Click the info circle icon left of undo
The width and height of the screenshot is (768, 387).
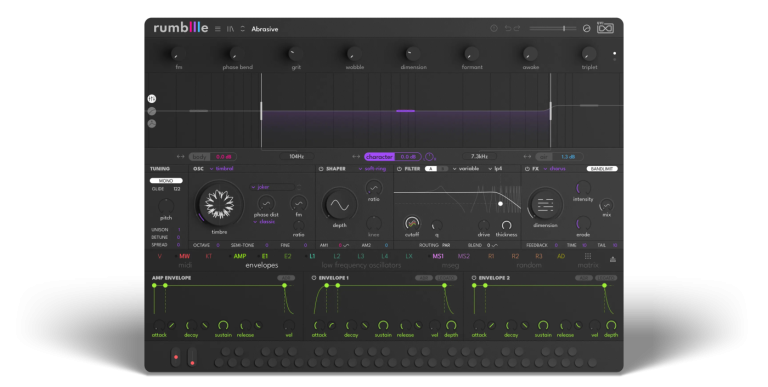[494, 28]
